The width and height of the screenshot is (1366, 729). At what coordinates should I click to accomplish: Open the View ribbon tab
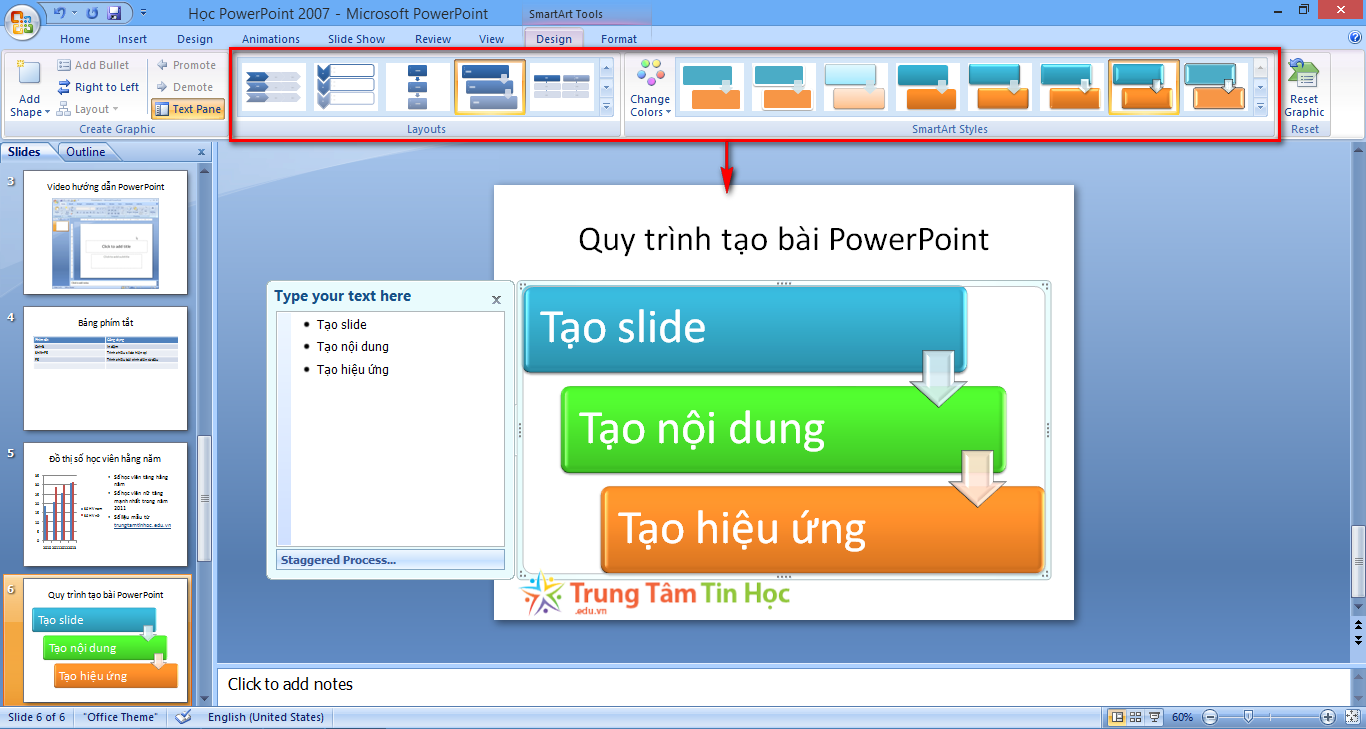pos(492,39)
